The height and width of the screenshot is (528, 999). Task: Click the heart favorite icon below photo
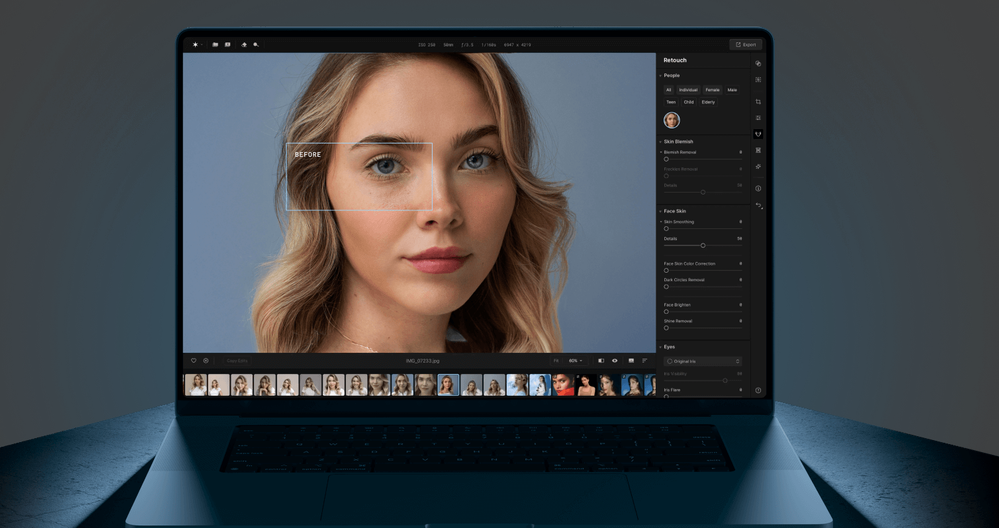pyautogui.click(x=194, y=361)
